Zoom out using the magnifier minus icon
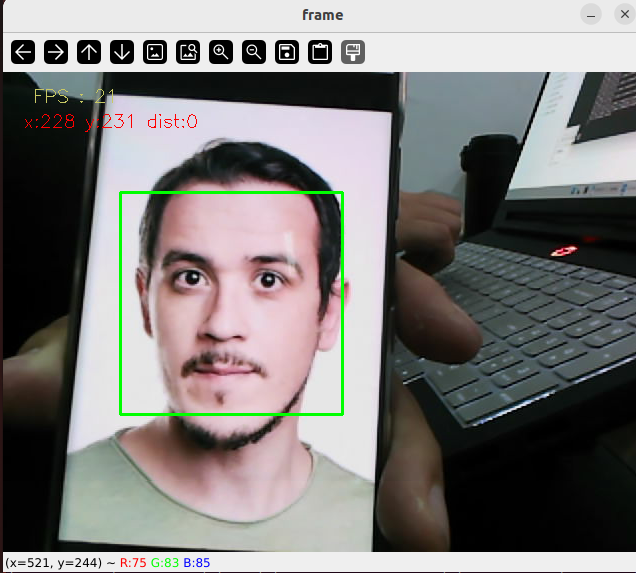The image size is (636, 573). (254, 52)
